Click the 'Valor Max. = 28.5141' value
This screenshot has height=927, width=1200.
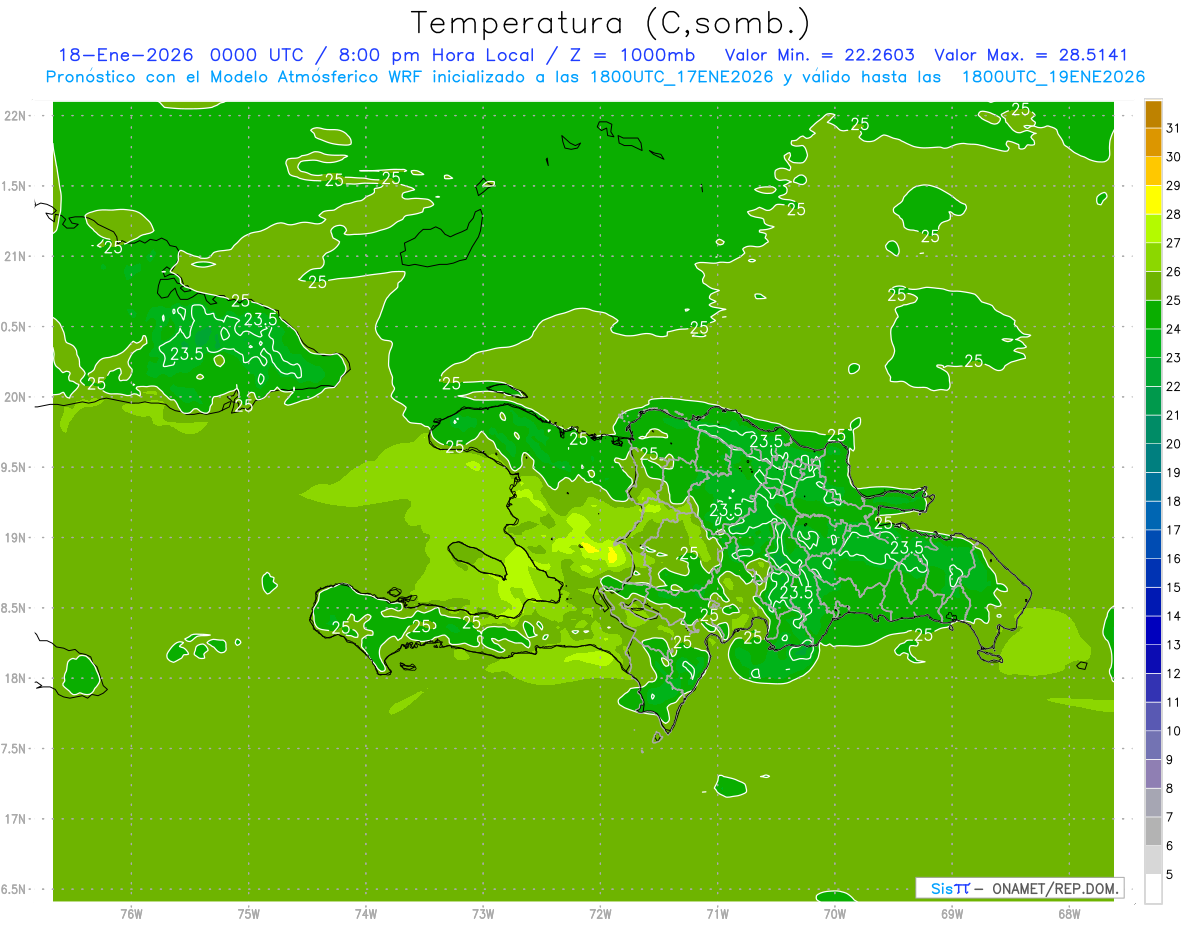(1030, 55)
